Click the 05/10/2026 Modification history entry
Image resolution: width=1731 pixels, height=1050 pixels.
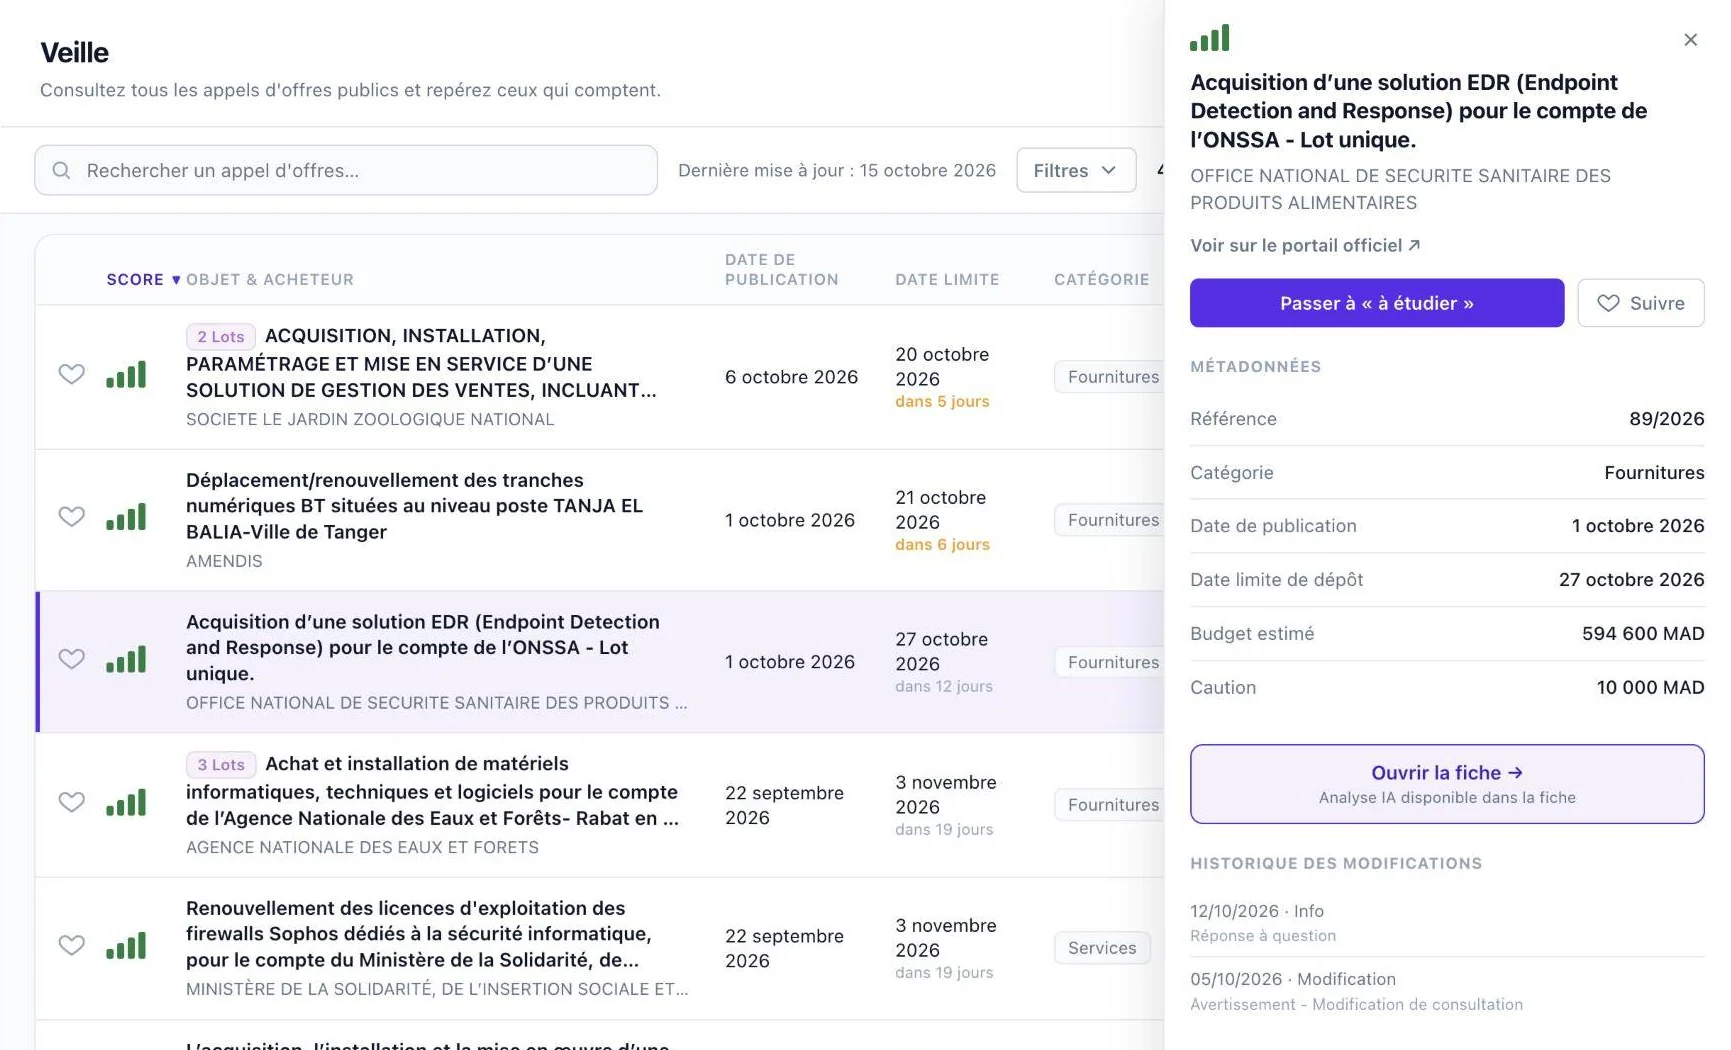pyautogui.click(x=1446, y=991)
